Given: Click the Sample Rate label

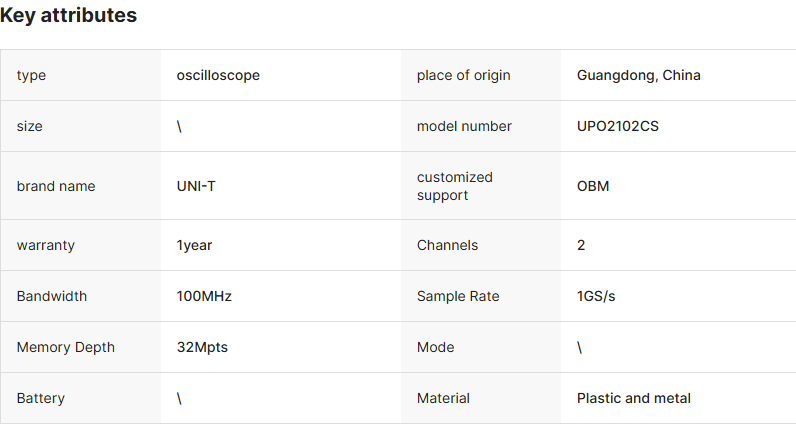Looking at the screenshot, I should click(x=458, y=296).
